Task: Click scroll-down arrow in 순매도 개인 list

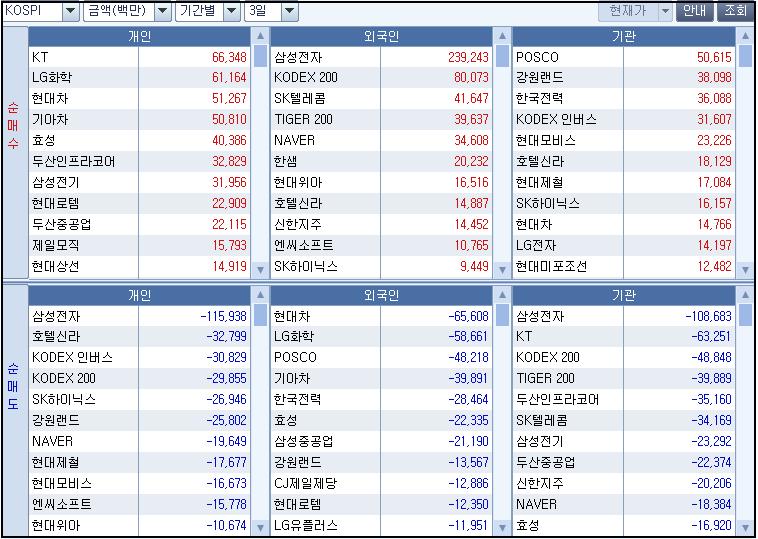Action: 261,528
